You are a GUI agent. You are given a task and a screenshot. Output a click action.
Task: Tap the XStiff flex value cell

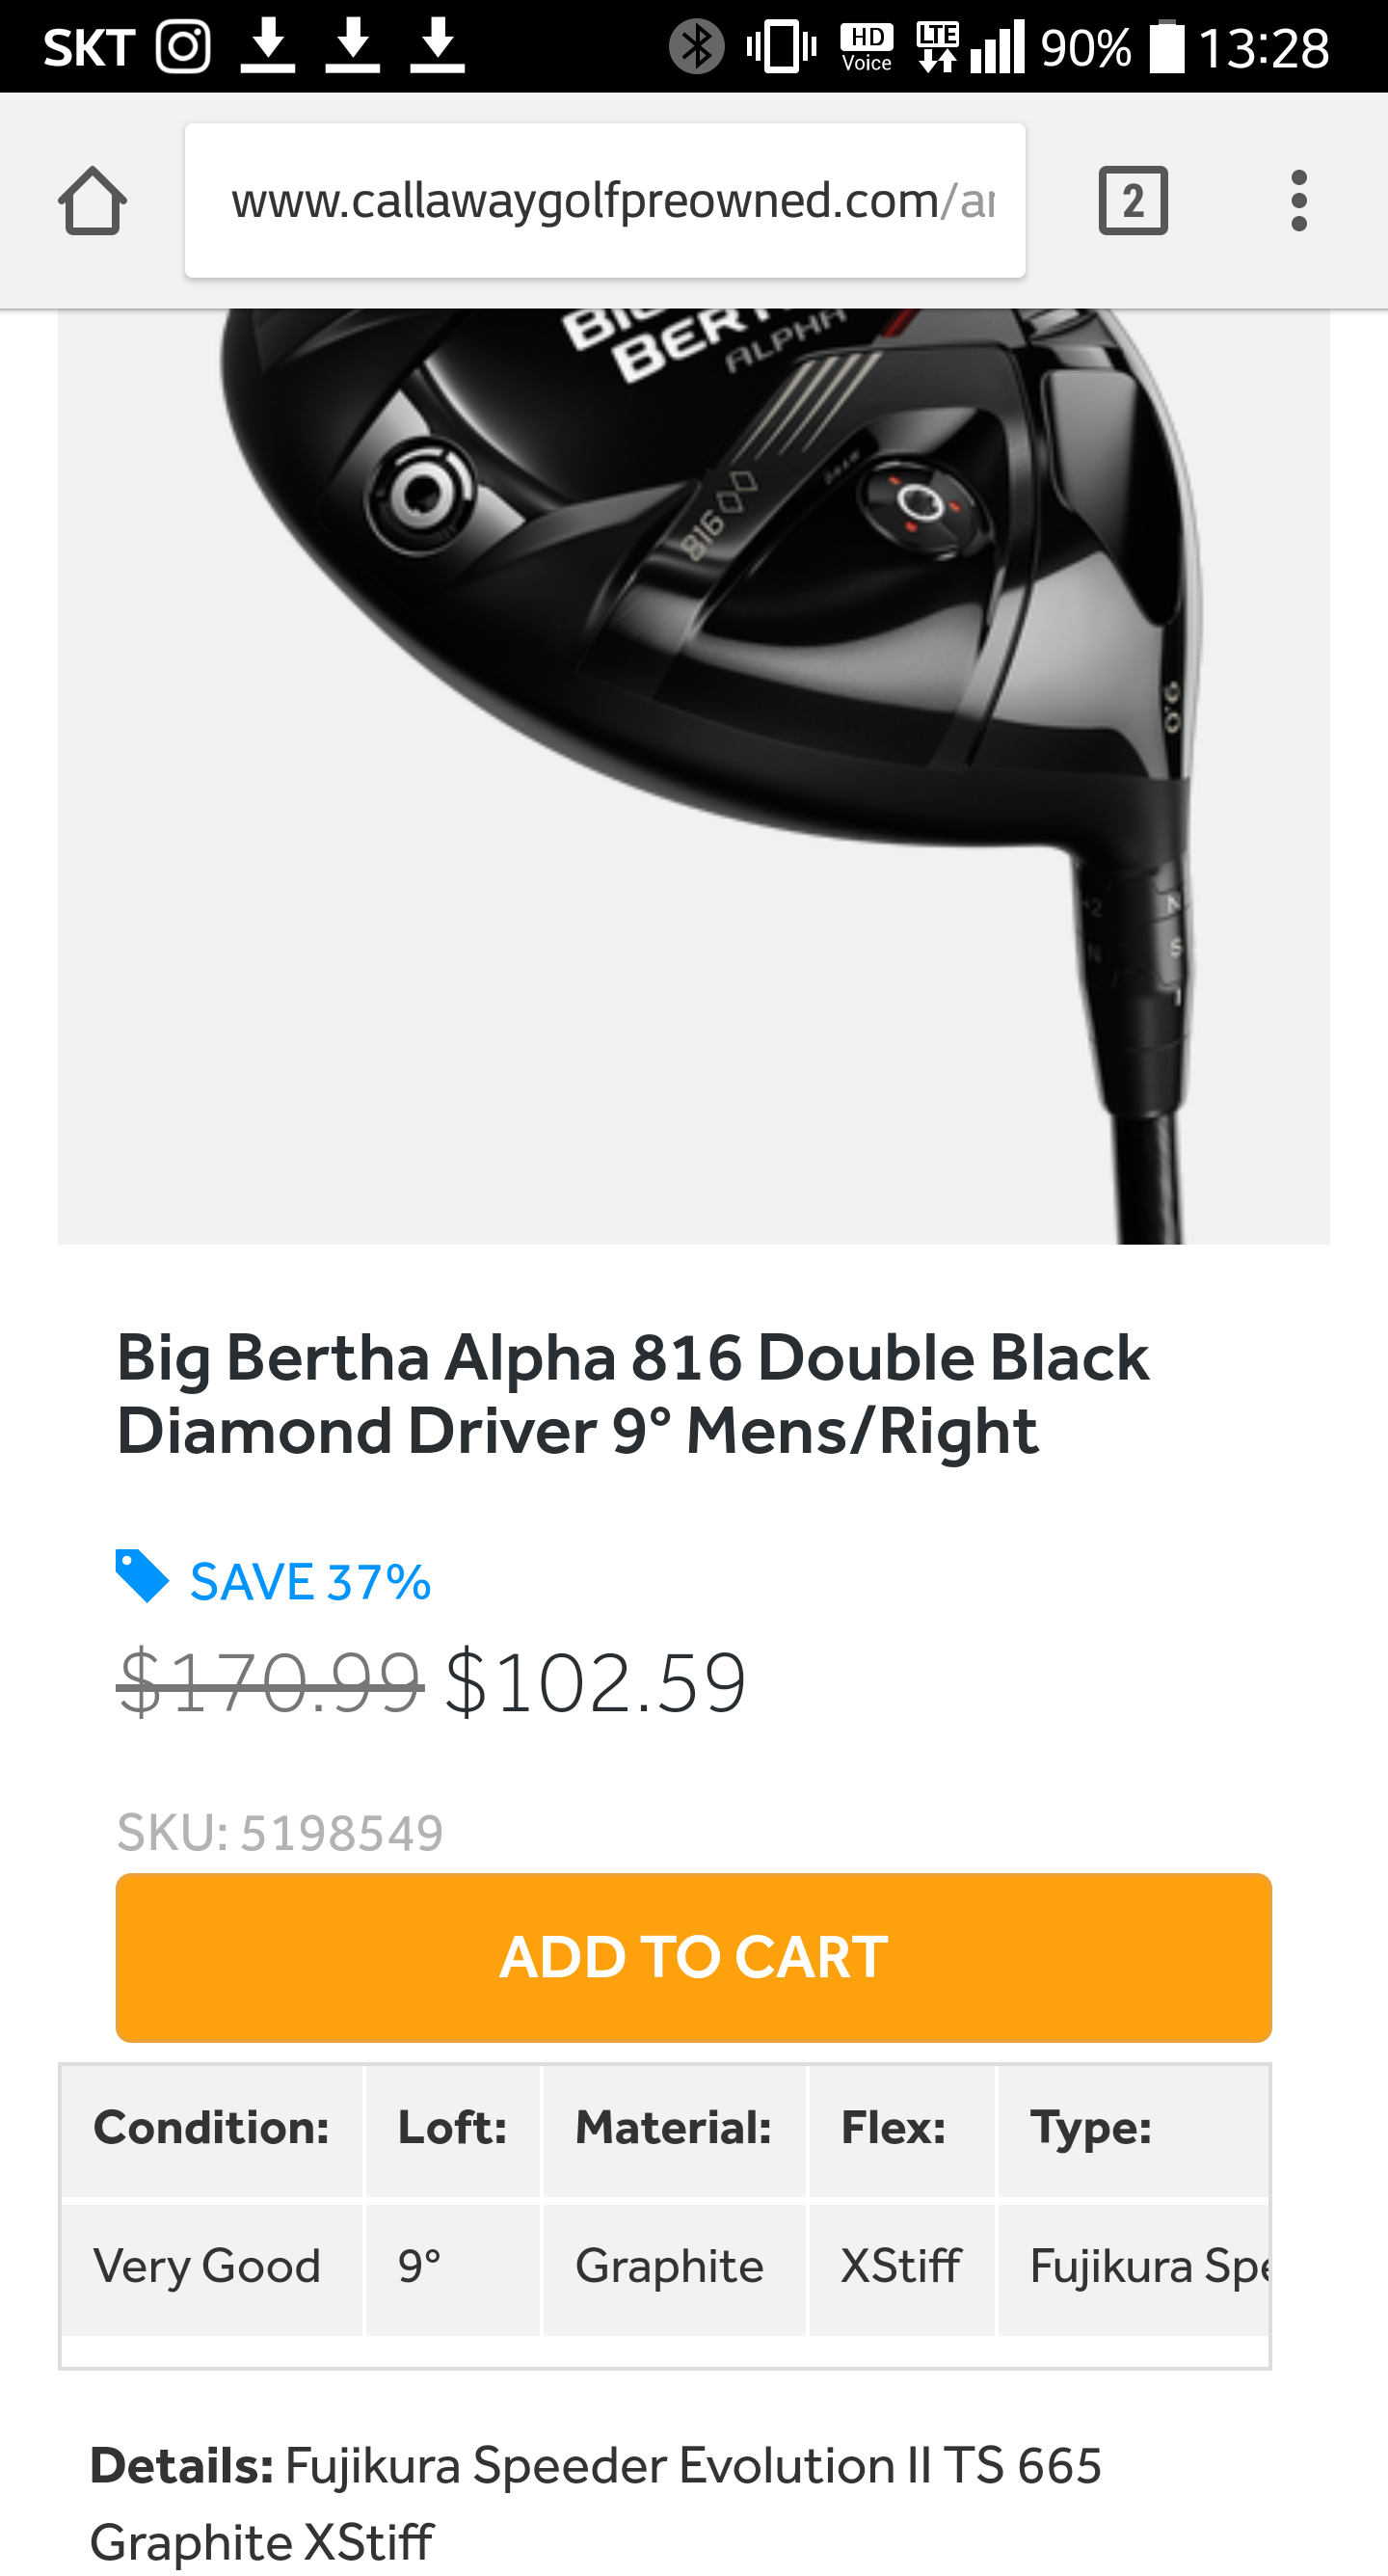[900, 2266]
